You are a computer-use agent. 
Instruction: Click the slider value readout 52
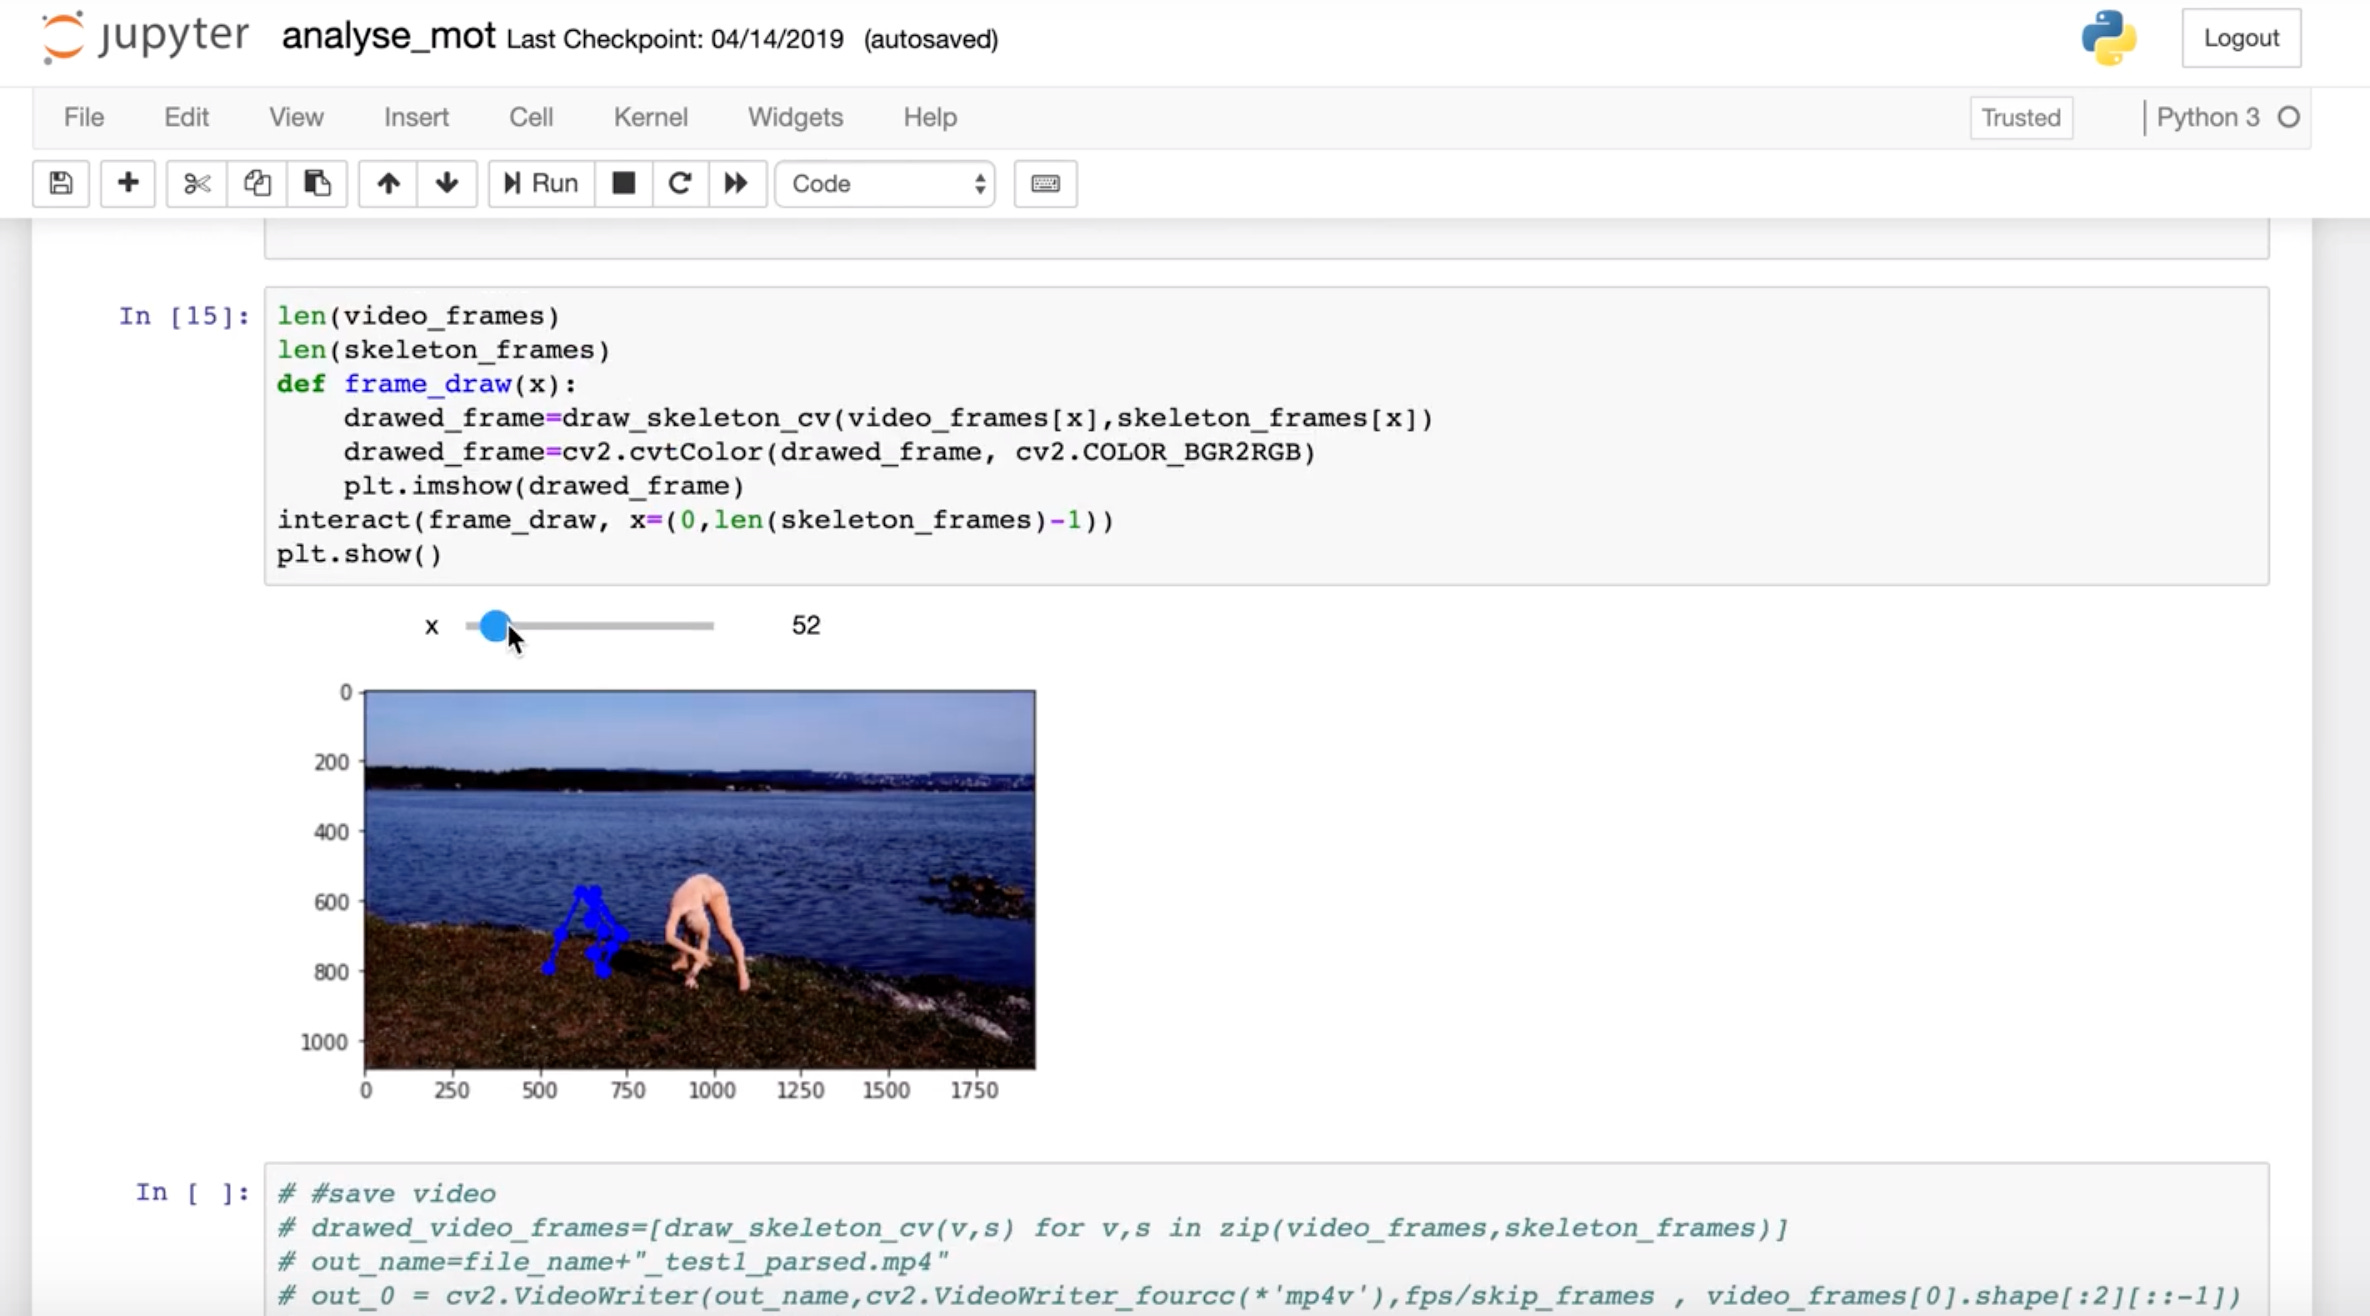[x=806, y=625]
